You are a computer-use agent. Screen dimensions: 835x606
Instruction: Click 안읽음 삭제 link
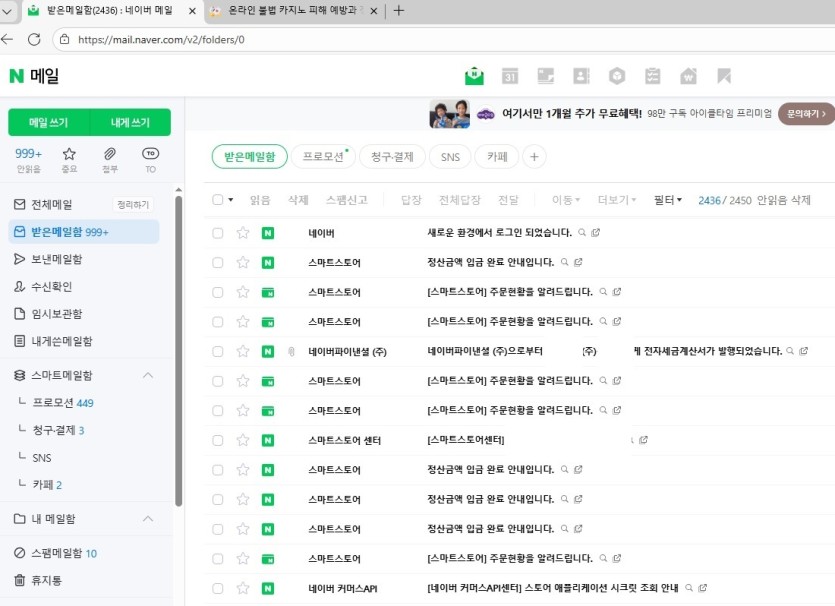[784, 200]
